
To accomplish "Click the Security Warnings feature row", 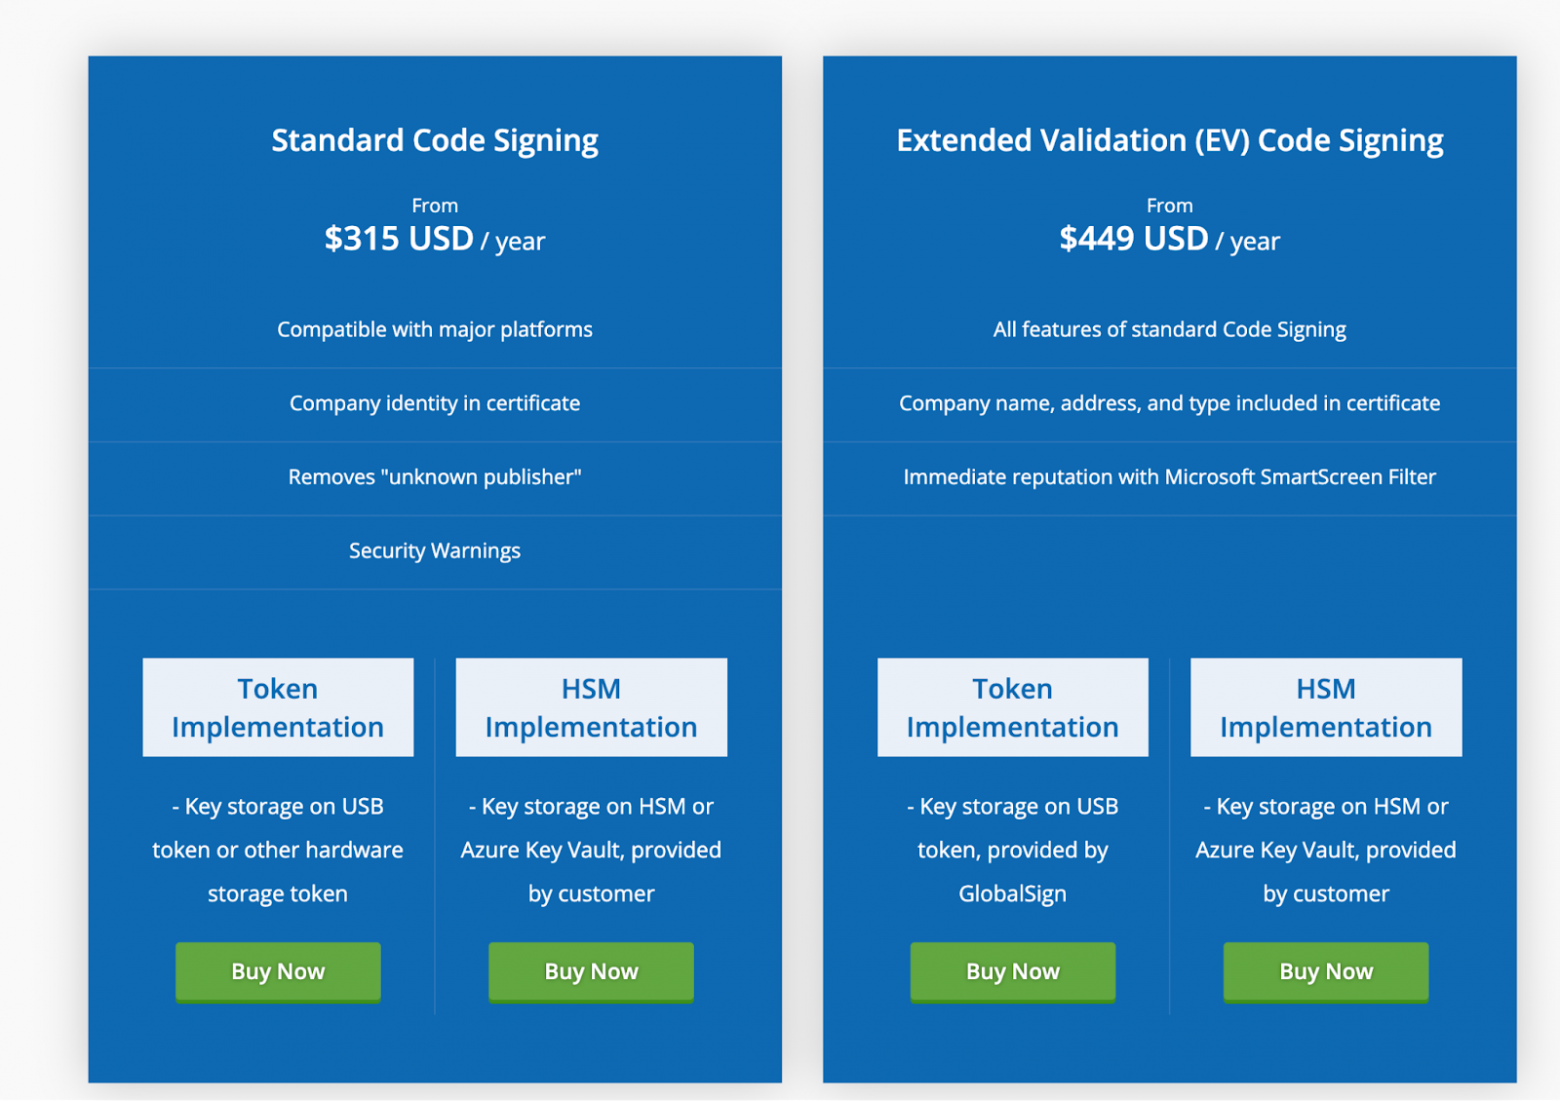I will tap(435, 550).
